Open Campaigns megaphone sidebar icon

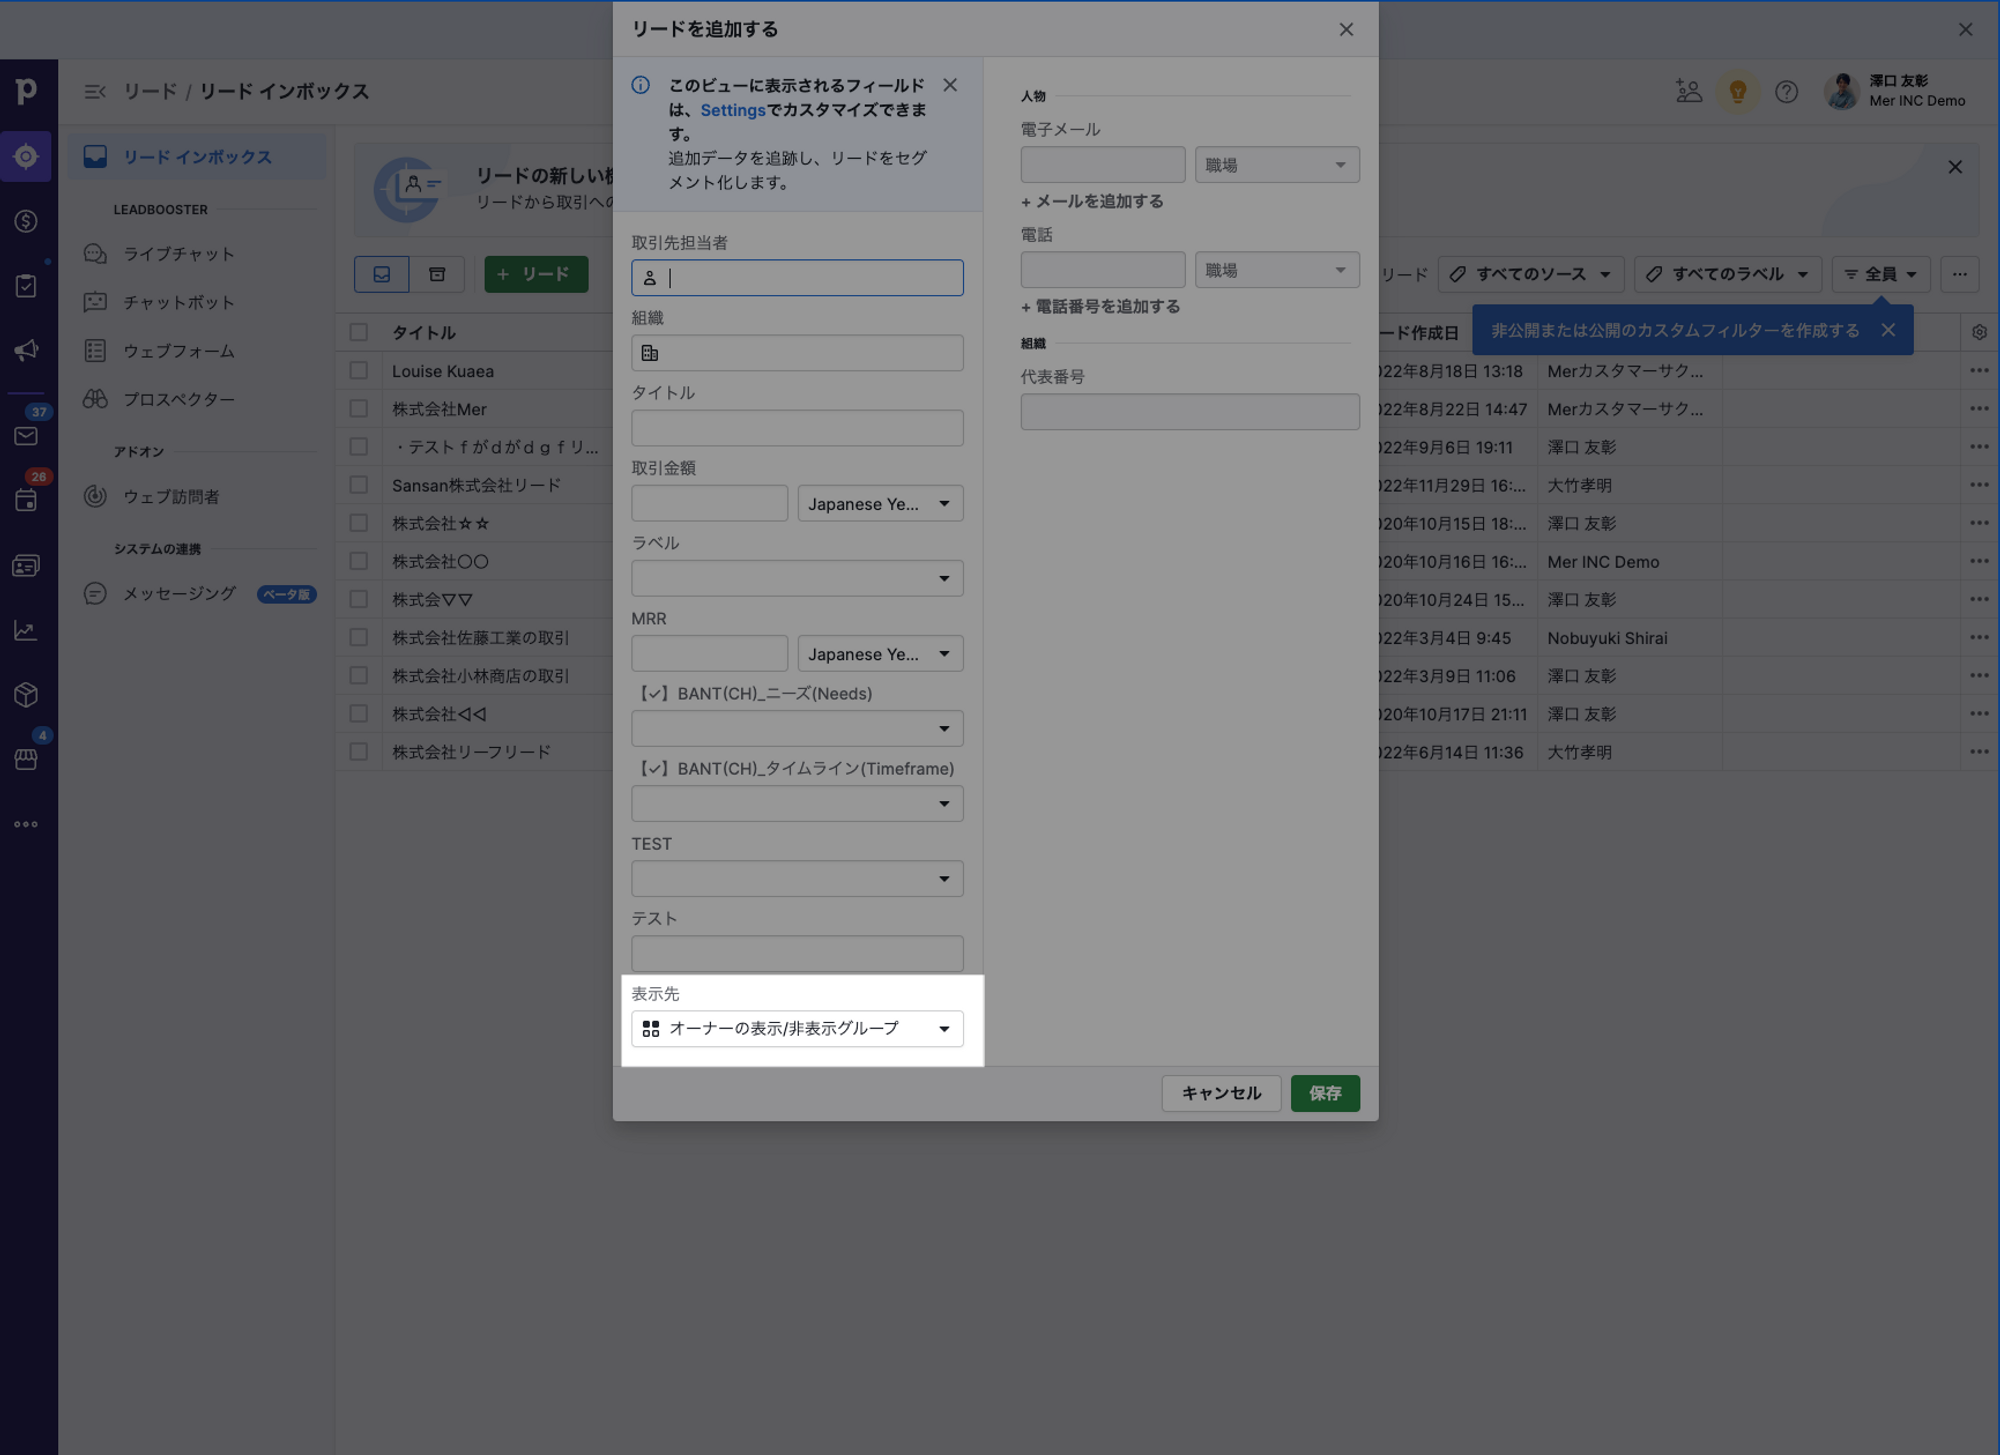pos(26,350)
